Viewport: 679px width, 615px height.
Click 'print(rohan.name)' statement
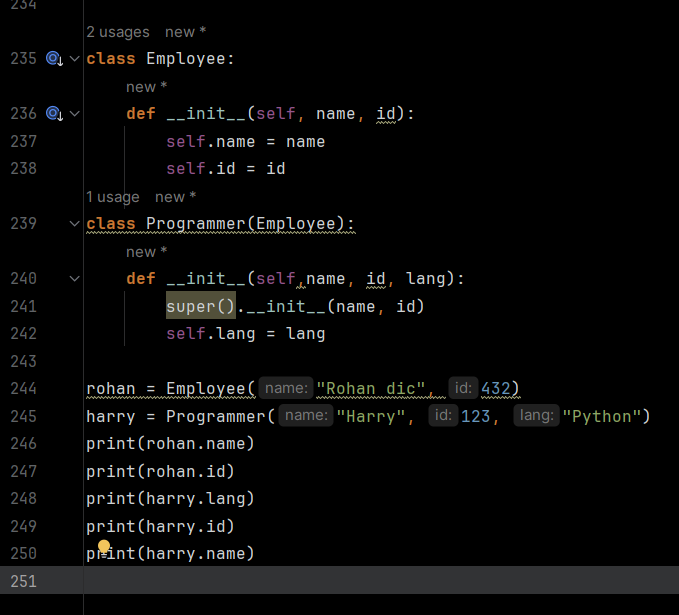click(x=170, y=444)
